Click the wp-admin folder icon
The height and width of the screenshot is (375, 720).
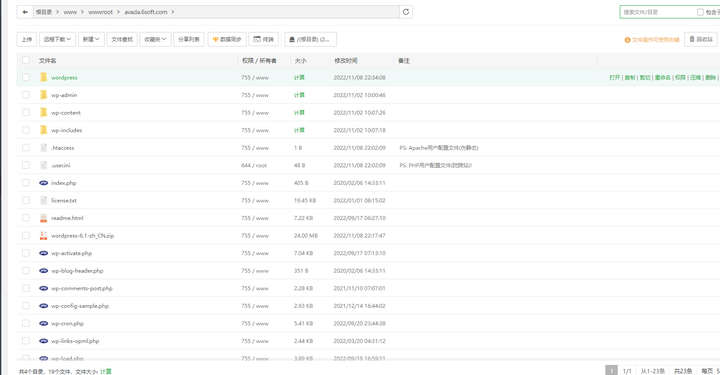coord(44,95)
